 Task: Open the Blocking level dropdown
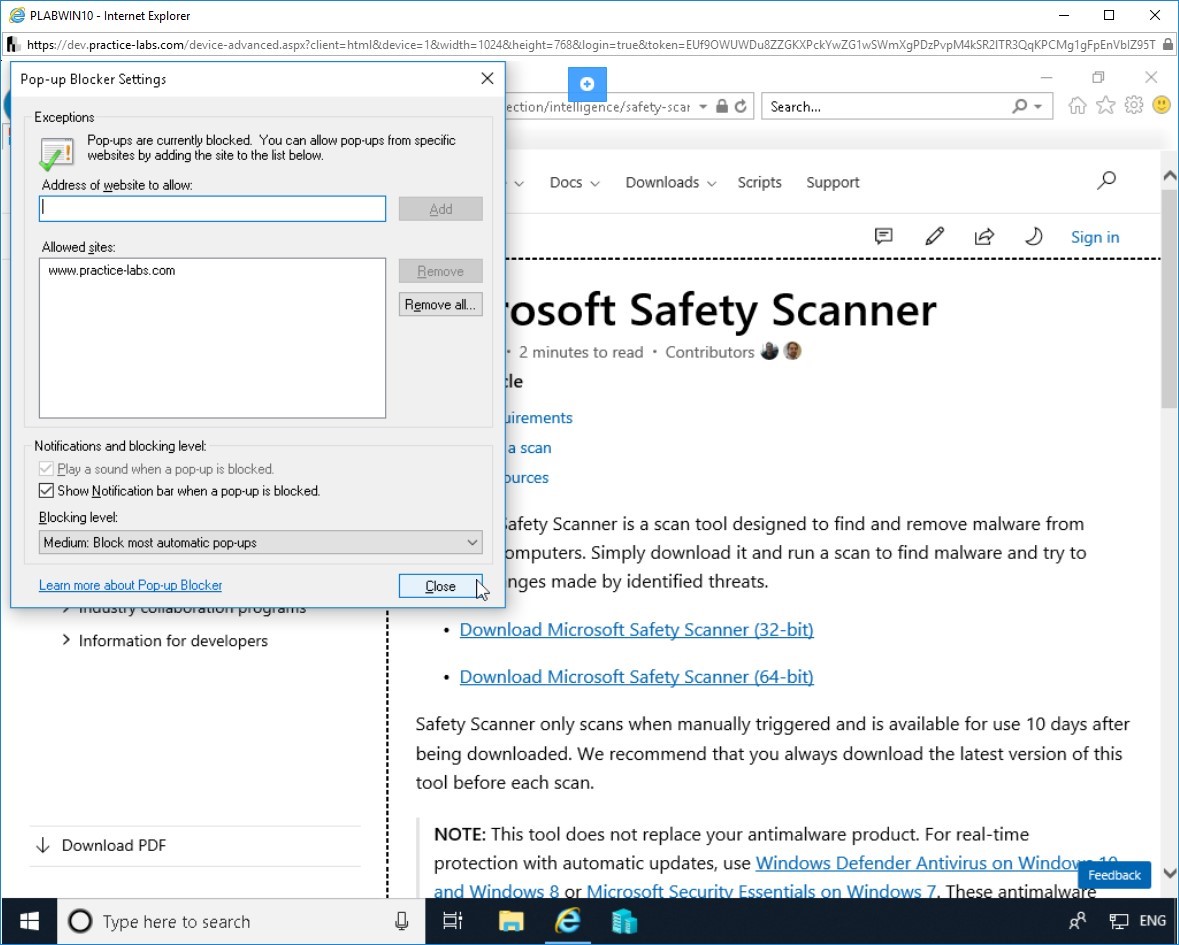click(260, 542)
